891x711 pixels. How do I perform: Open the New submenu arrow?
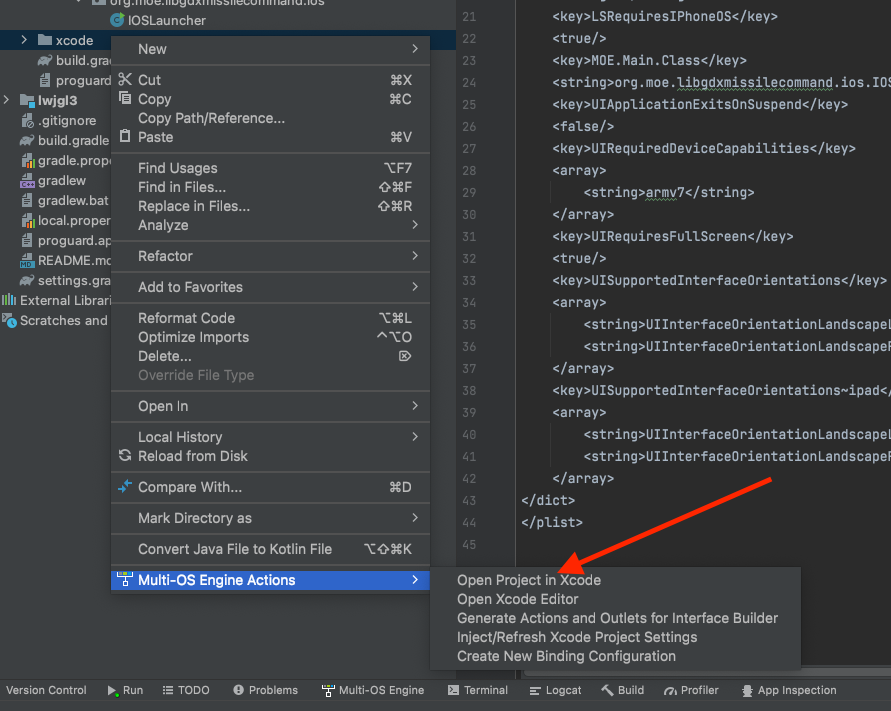(x=415, y=49)
